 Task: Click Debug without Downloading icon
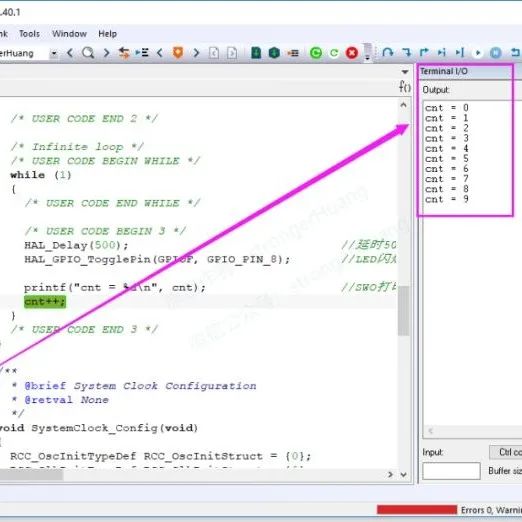[x=334, y=53]
